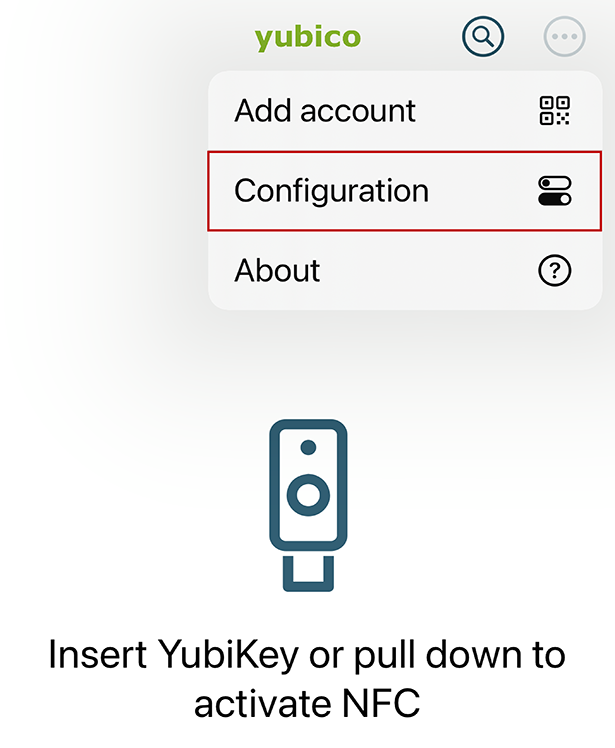Click the small LED dot on YubiKey graphic
This screenshot has width=615, height=748.
(x=308, y=447)
